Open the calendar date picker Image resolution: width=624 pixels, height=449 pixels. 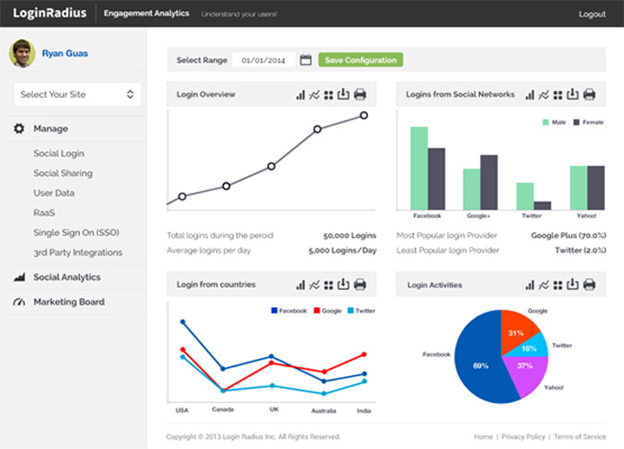coord(306,60)
